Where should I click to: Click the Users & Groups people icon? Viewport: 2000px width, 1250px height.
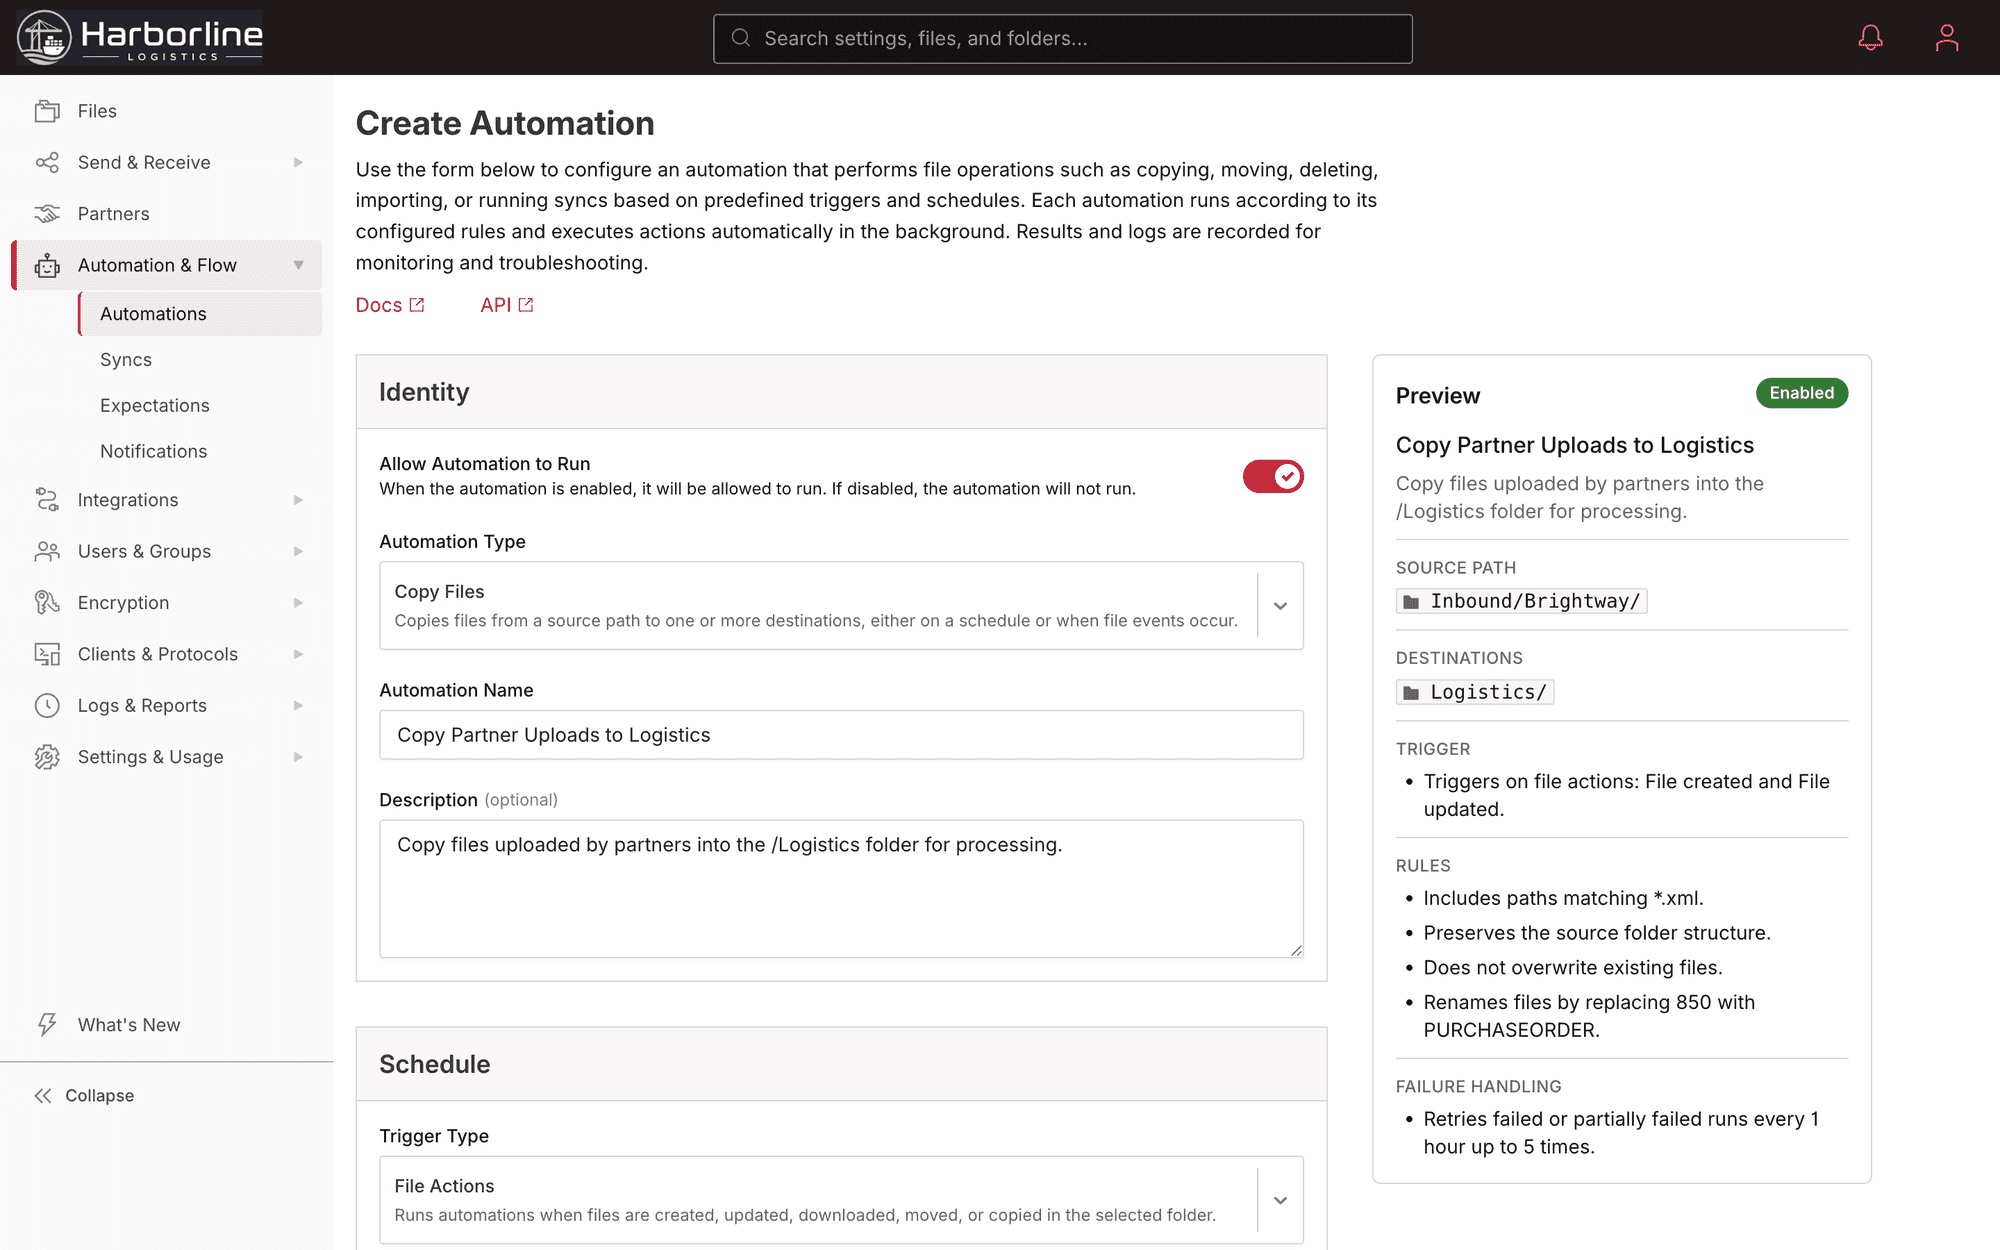pyautogui.click(x=47, y=551)
